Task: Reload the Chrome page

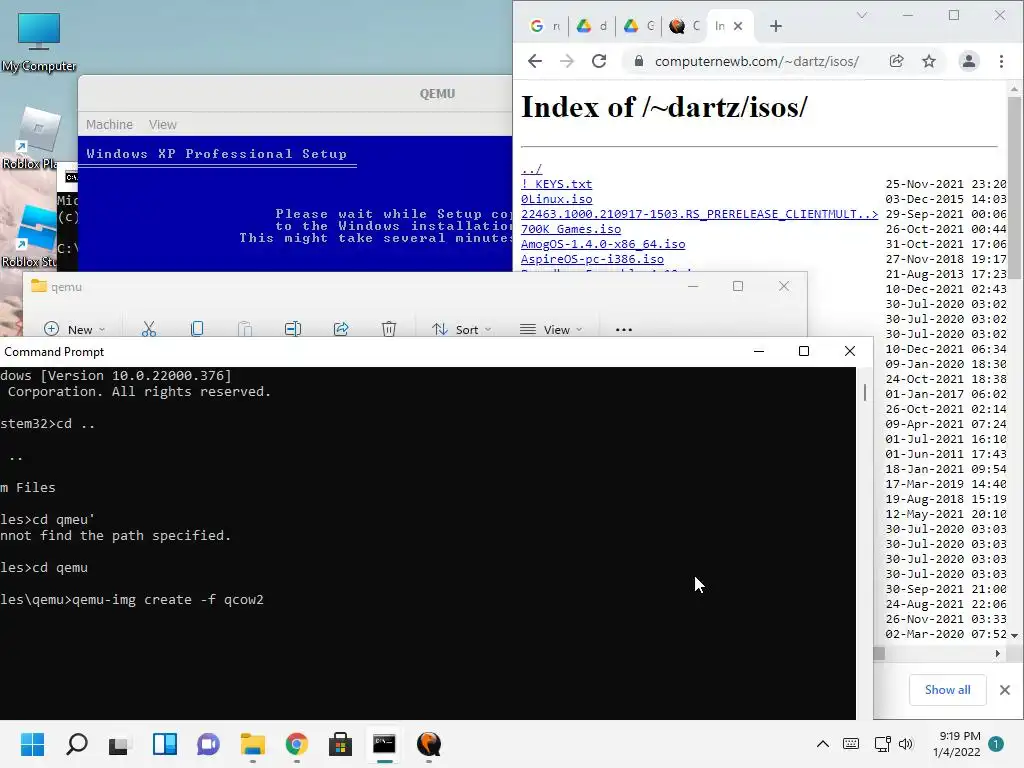Action: (599, 61)
